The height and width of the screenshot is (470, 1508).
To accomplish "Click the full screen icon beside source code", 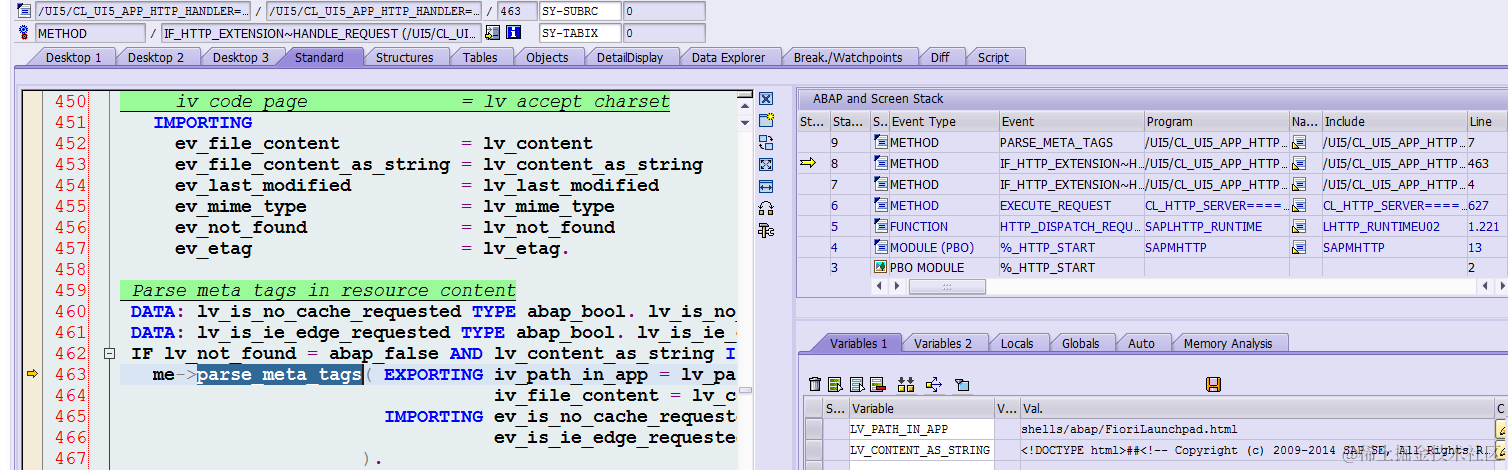I will [x=766, y=164].
